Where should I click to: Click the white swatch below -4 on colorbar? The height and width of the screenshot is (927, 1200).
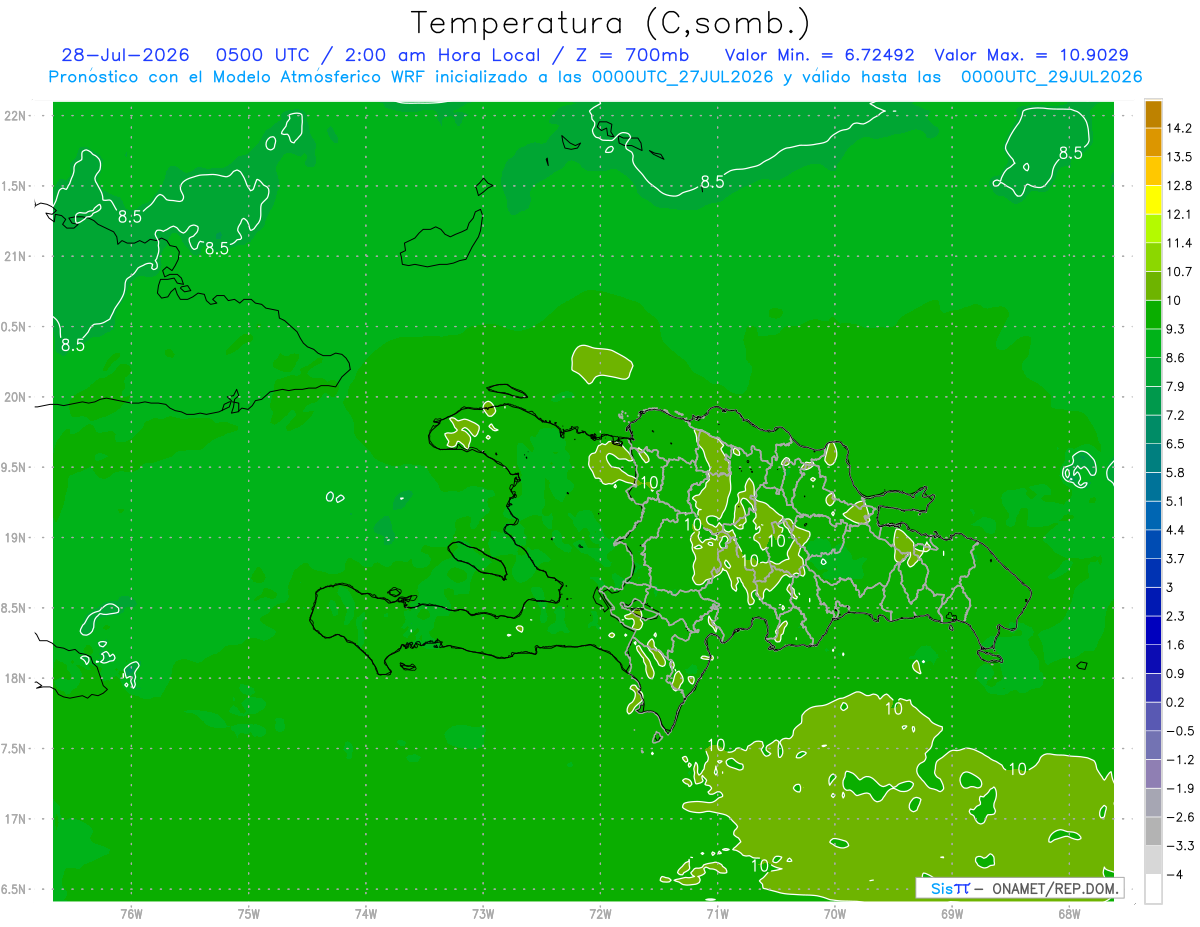click(1153, 889)
